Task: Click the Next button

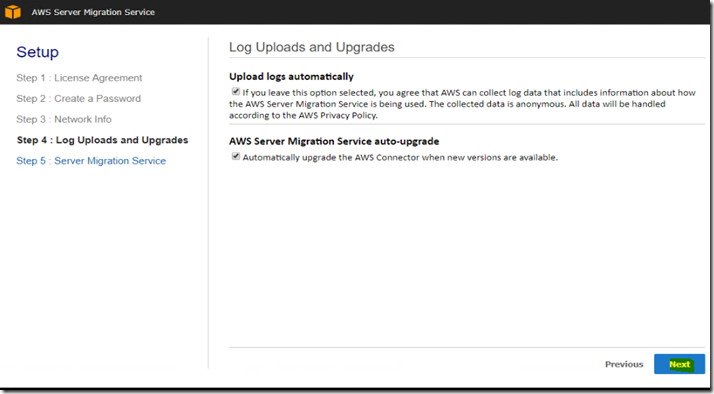Action: [x=679, y=364]
